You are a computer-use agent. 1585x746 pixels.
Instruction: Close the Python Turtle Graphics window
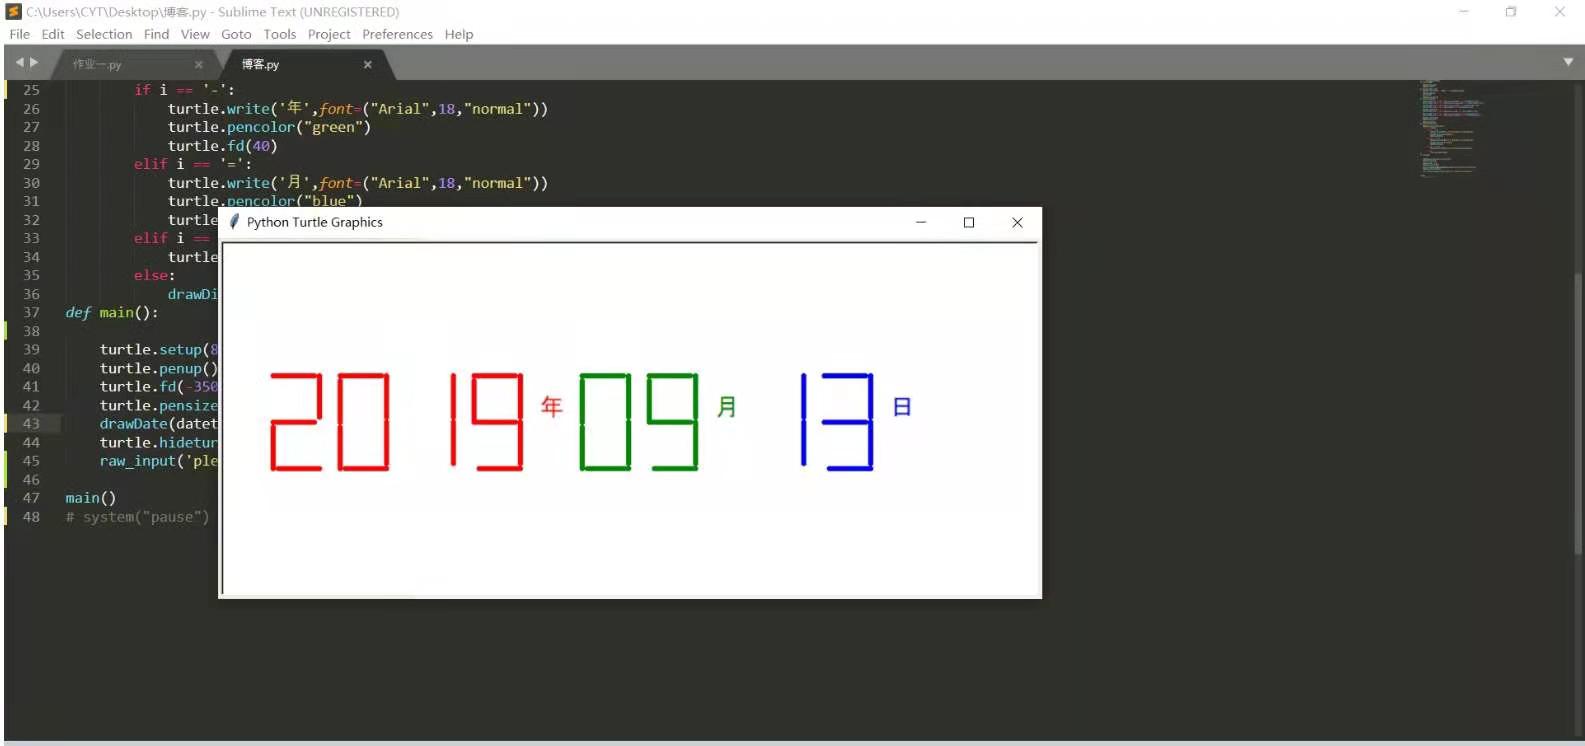(x=1017, y=222)
